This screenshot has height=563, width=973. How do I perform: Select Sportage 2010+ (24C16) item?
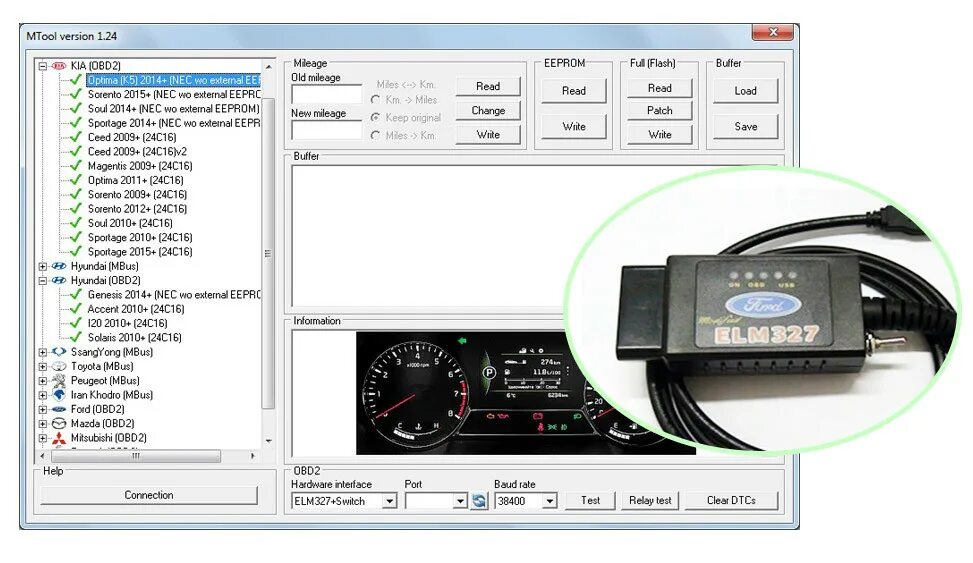coord(140,238)
